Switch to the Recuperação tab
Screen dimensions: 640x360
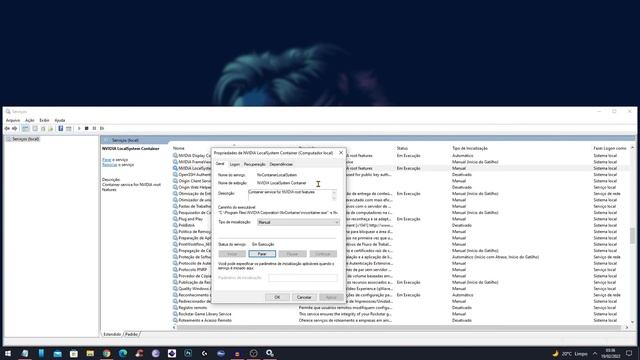[x=254, y=164]
